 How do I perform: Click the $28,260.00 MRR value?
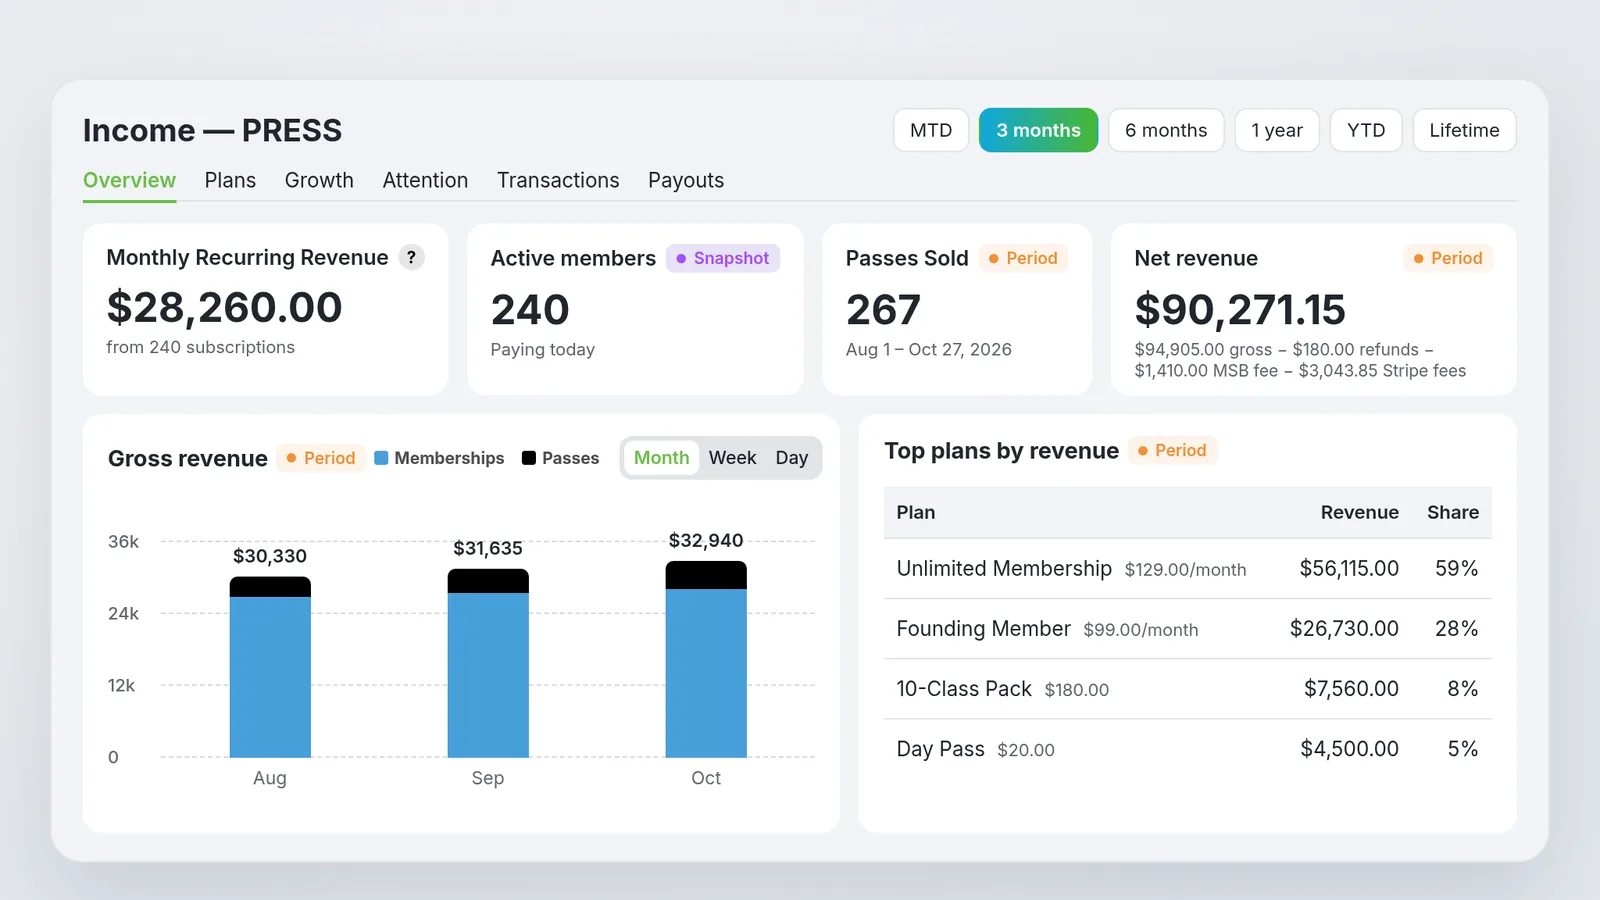tap(224, 307)
